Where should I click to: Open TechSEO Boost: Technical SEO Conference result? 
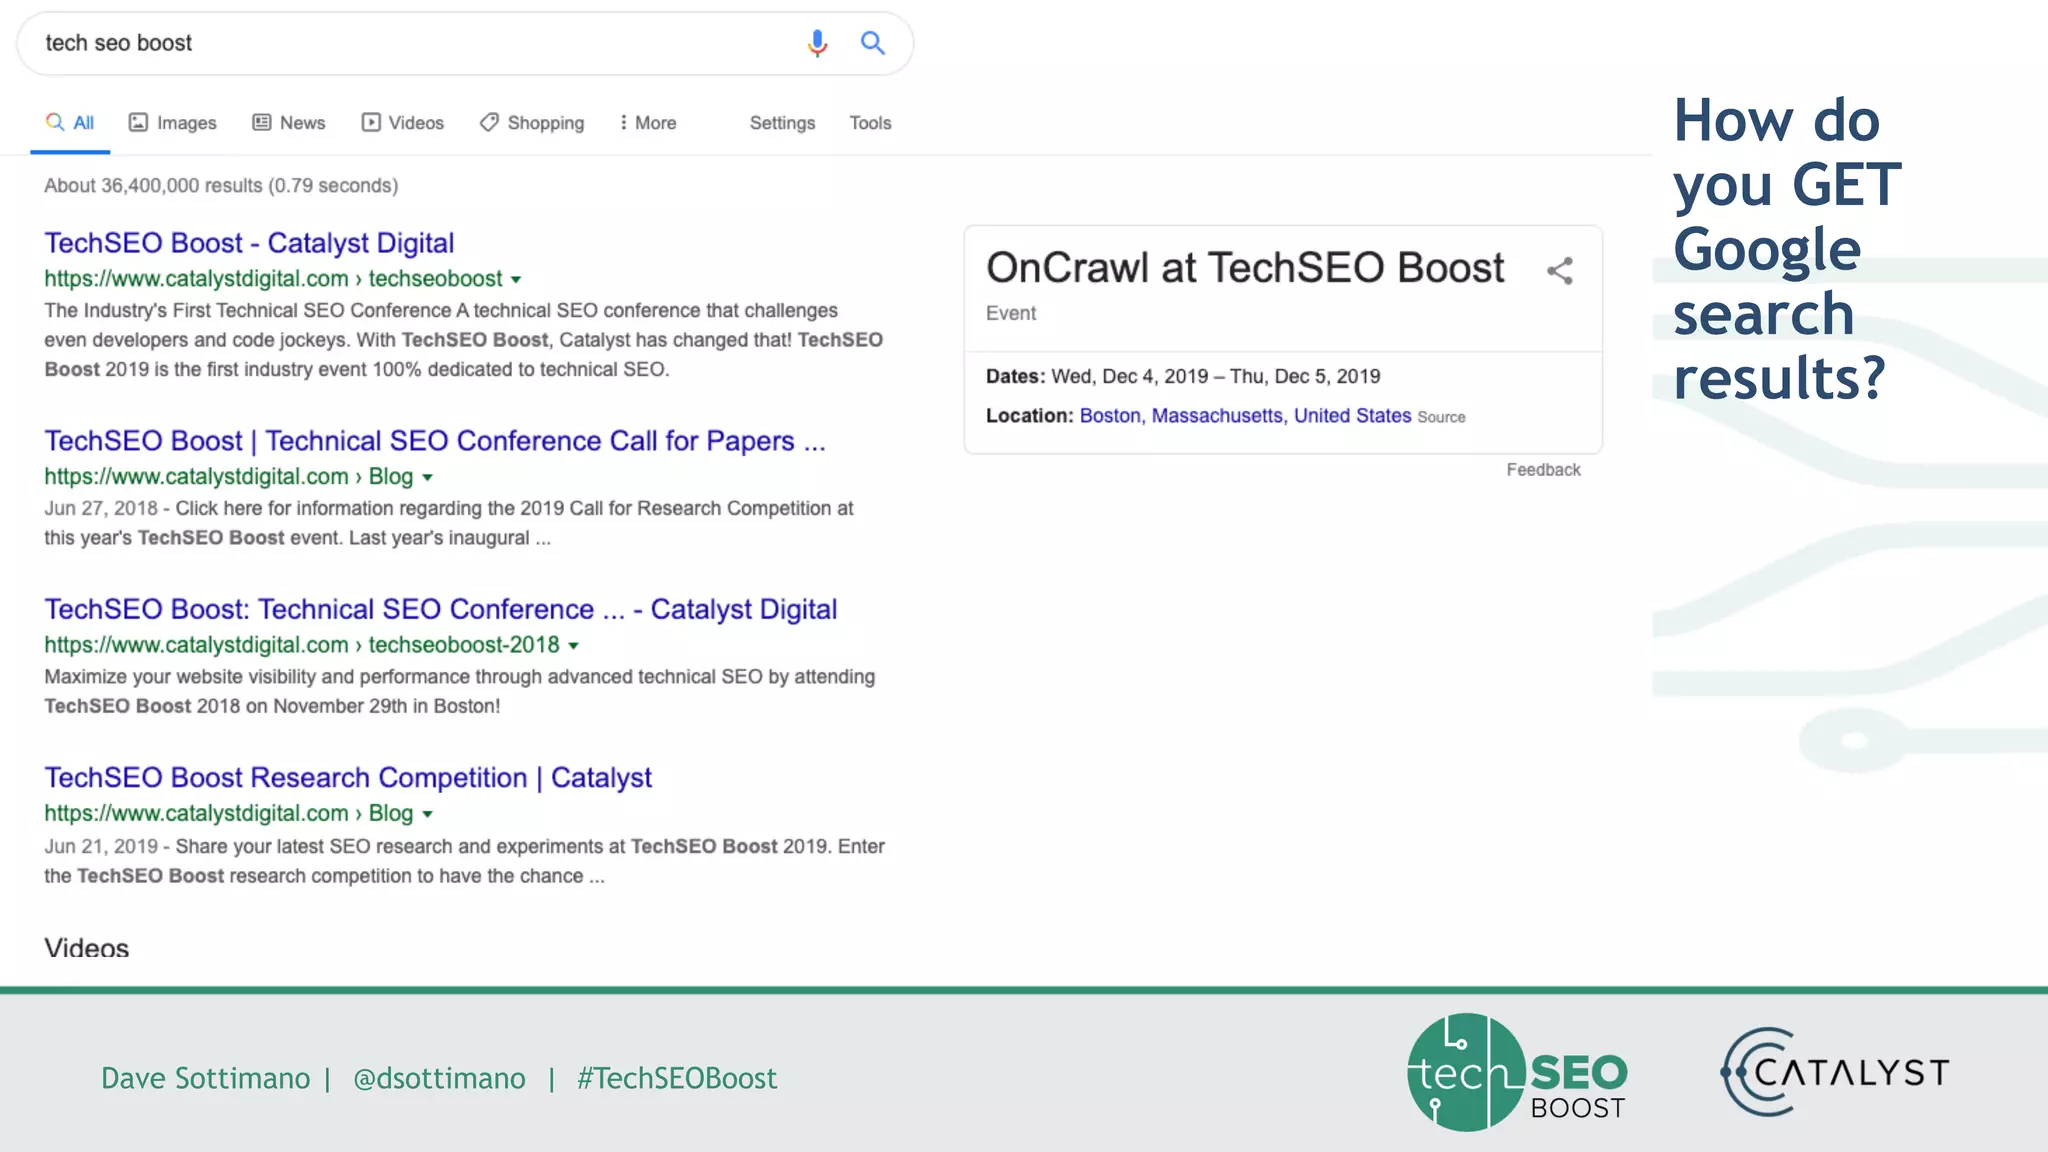(x=441, y=609)
